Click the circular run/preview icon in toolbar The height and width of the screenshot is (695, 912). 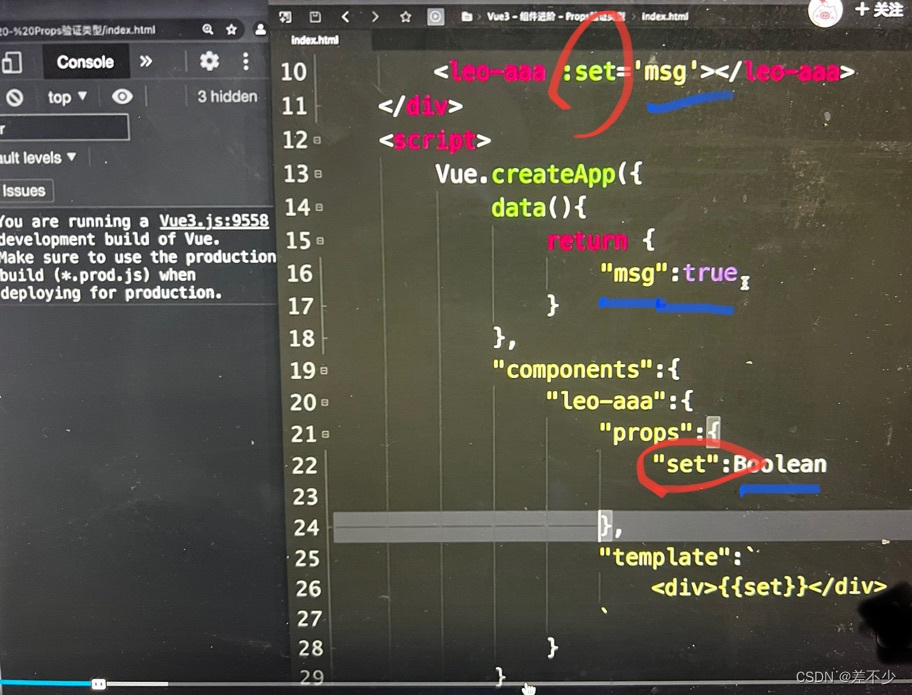[x=434, y=15]
